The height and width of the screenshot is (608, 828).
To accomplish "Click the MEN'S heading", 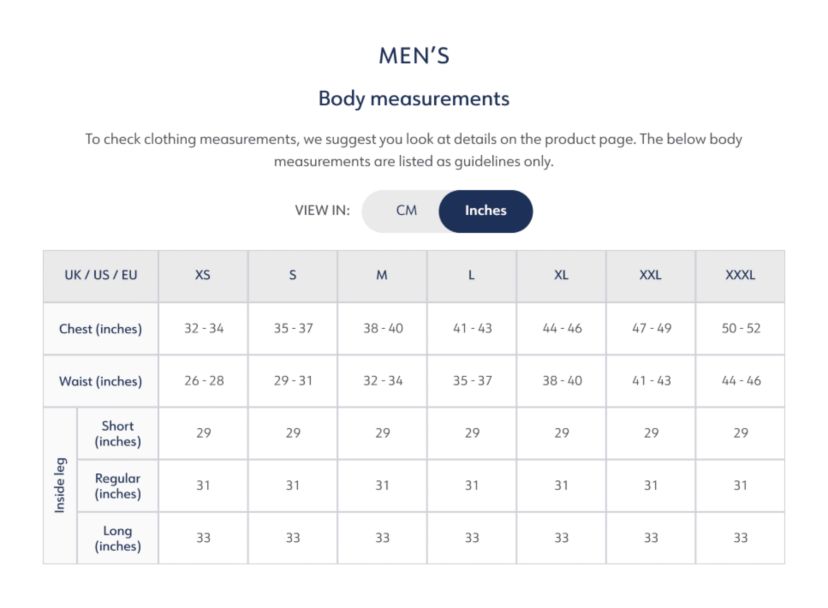I will tap(413, 56).
